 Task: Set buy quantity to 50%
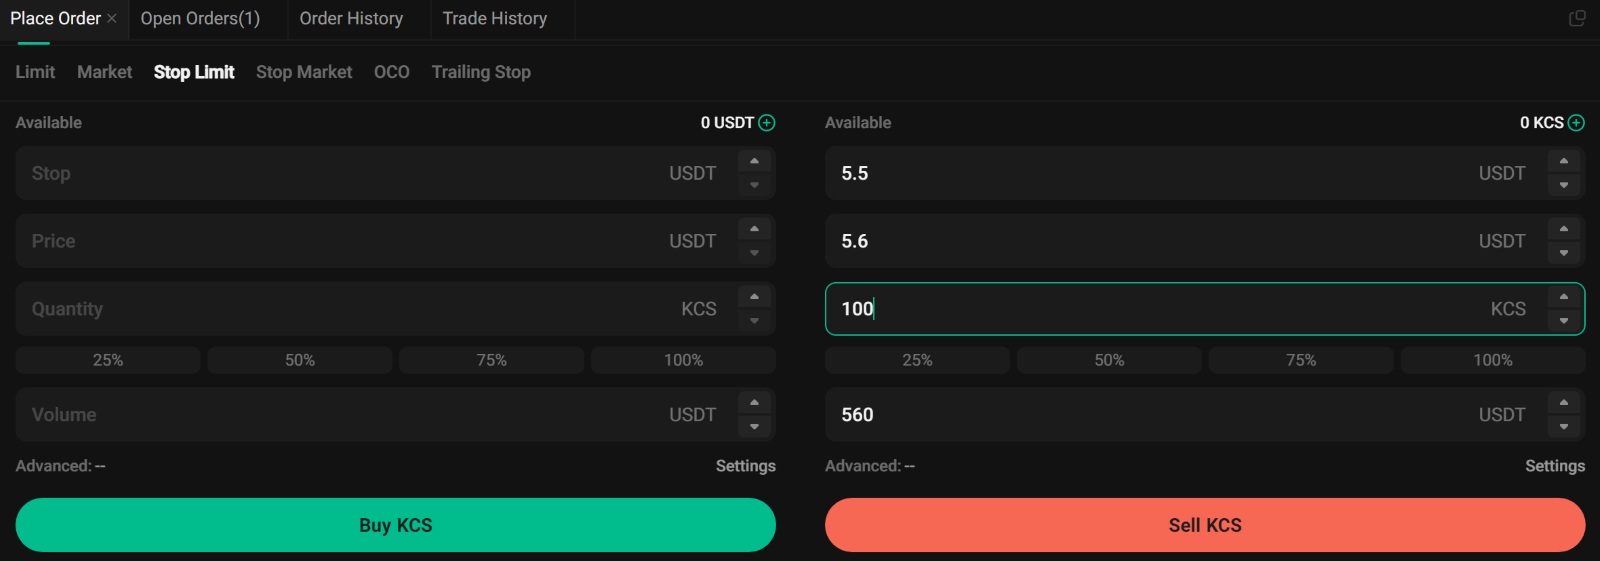pyautogui.click(x=300, y=360)
